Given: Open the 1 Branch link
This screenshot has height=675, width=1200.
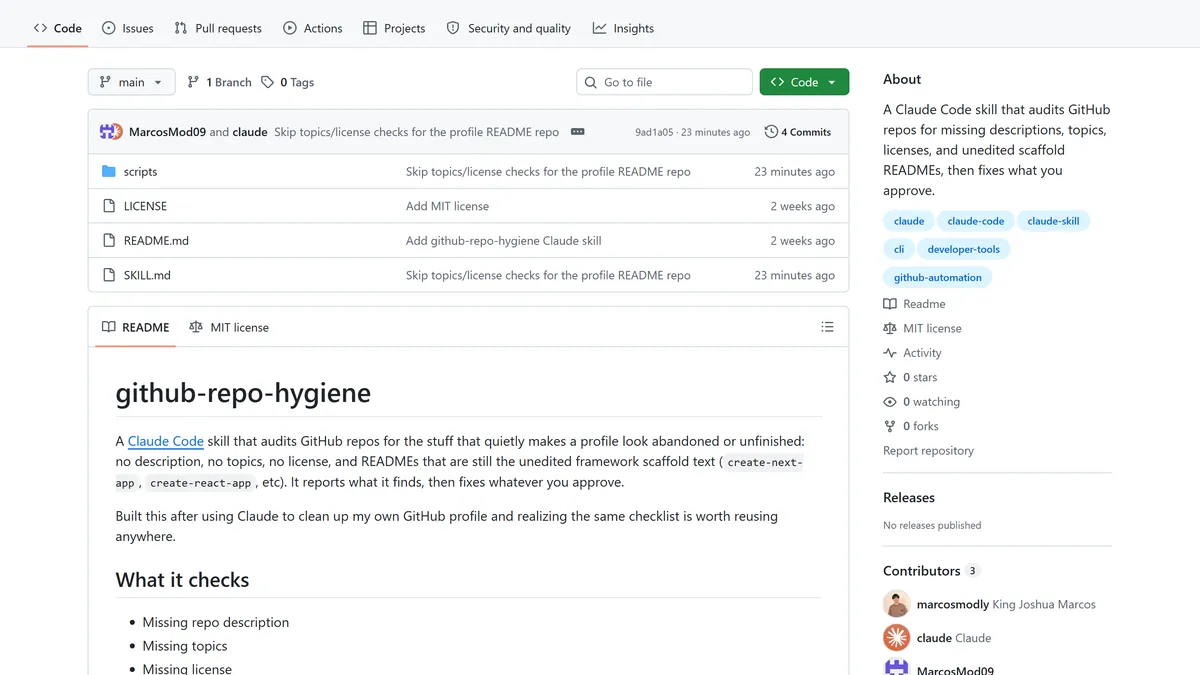Looking at the screenshot, I should [219, 82].
